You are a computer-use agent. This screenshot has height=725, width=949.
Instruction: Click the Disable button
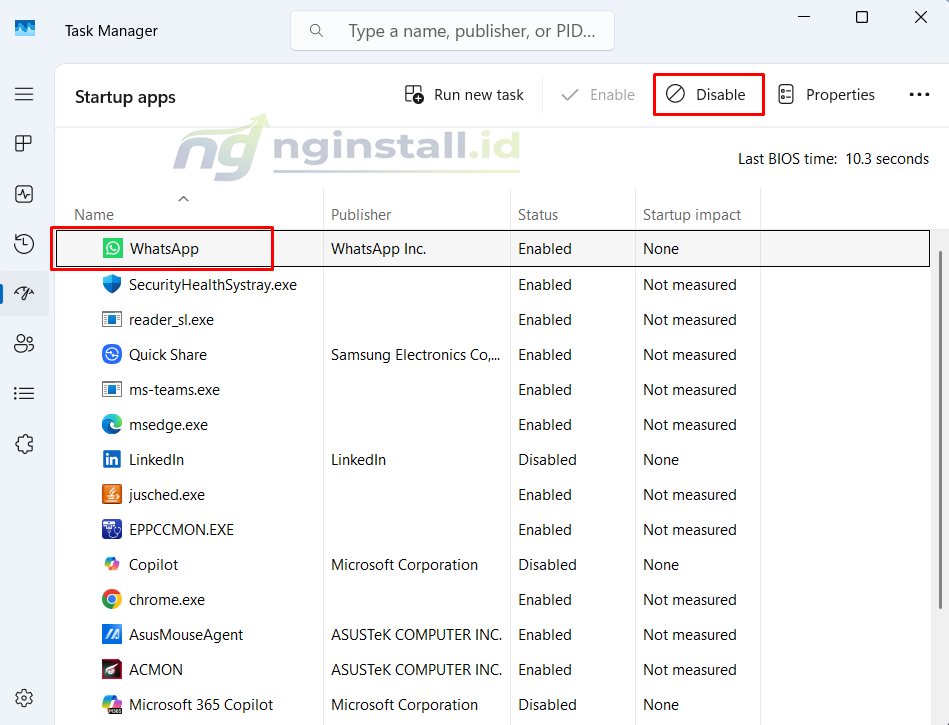click(708, 94)
